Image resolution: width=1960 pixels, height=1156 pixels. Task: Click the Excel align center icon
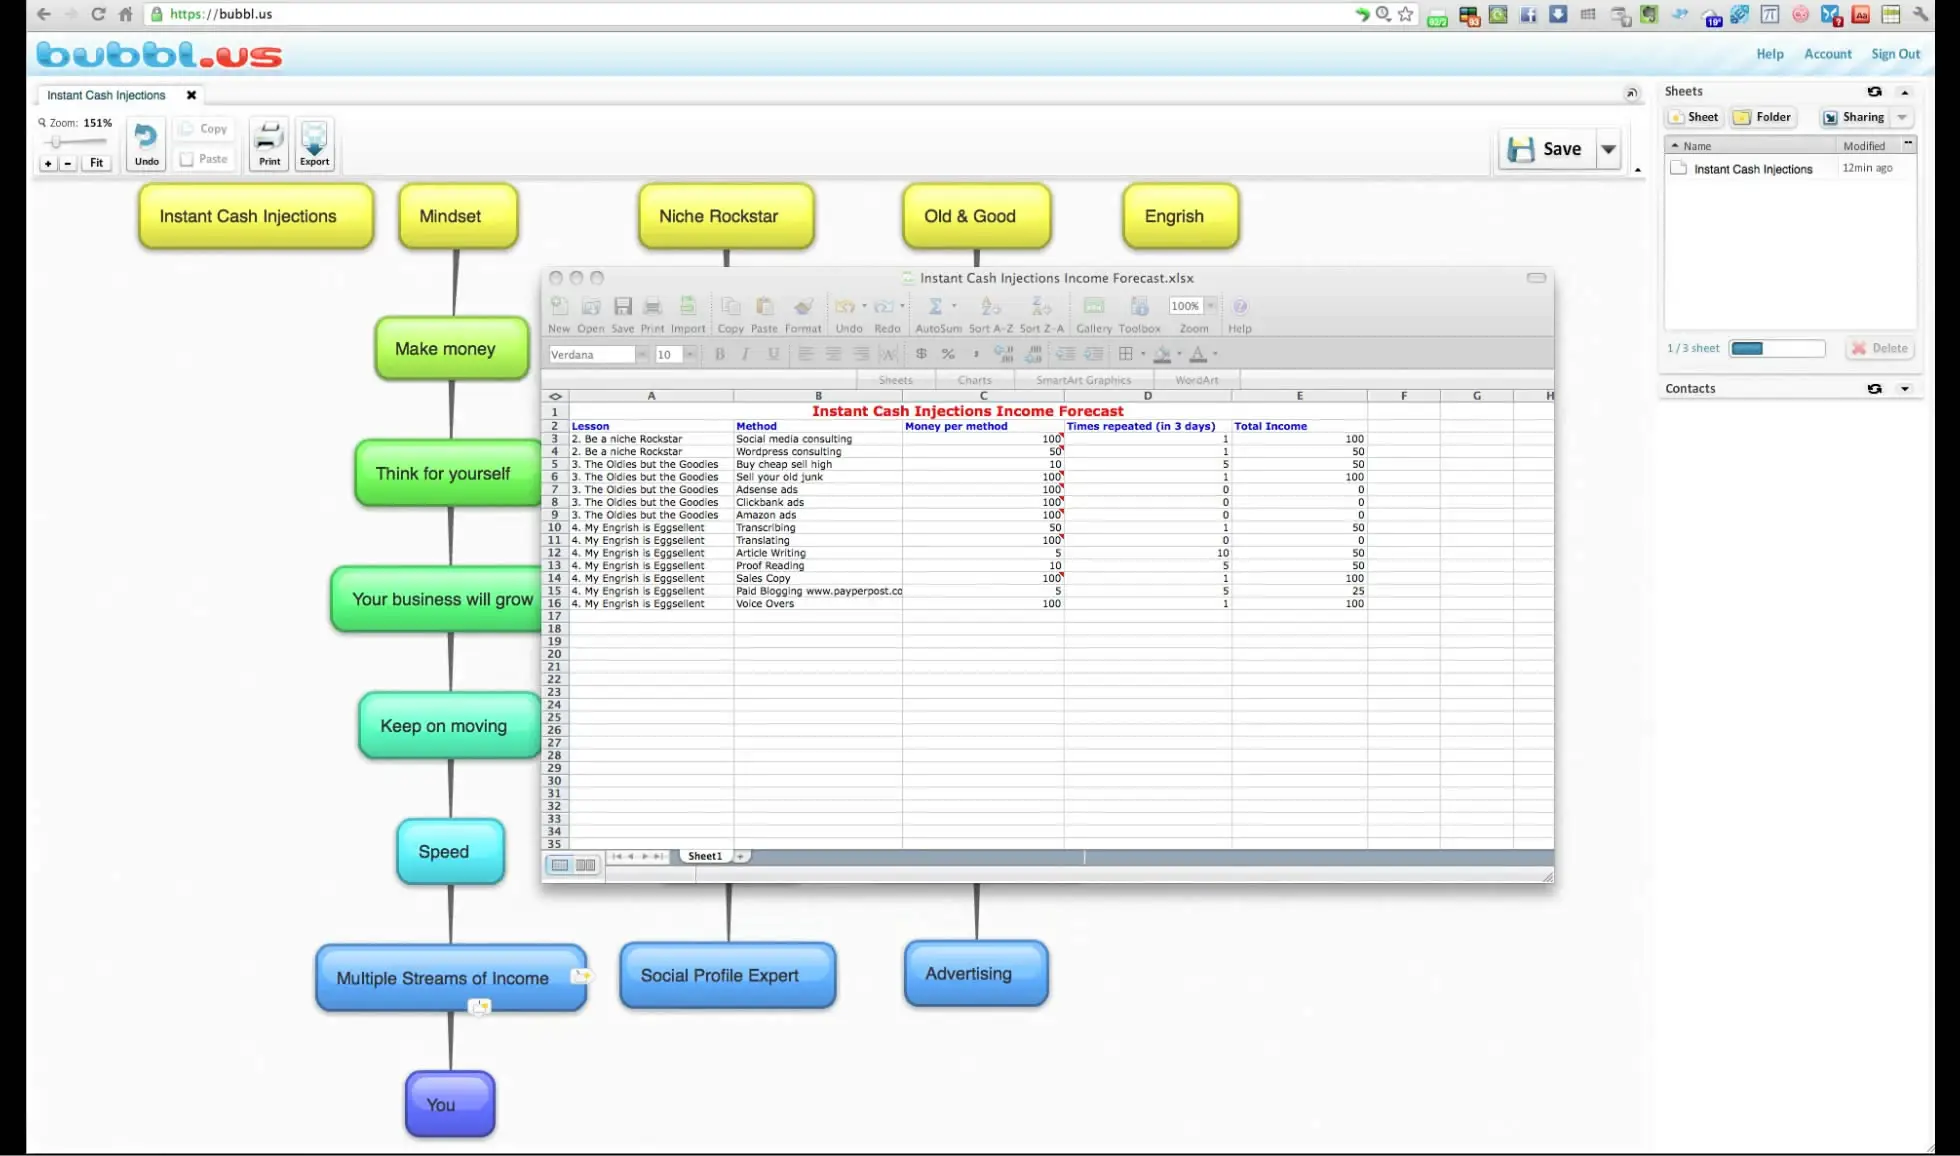[833, 354]
